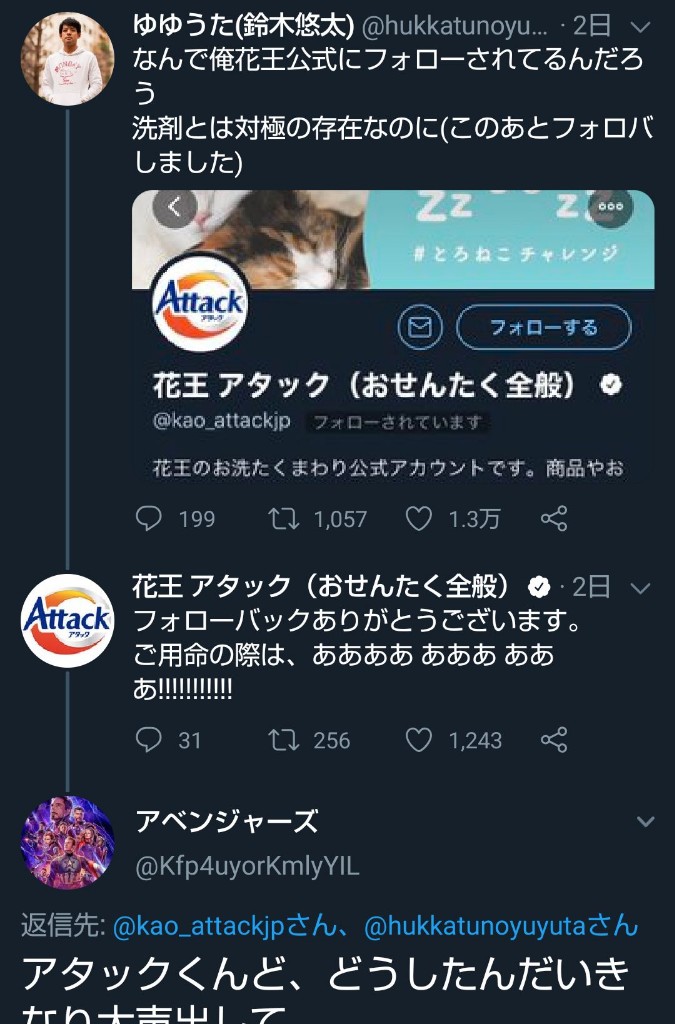Image resolution: width=675 pixels, height=1024 pixels.
Task: Retweet the tweet showing 256 retweets
Action: pyautogui.click(x=283, y=740)
